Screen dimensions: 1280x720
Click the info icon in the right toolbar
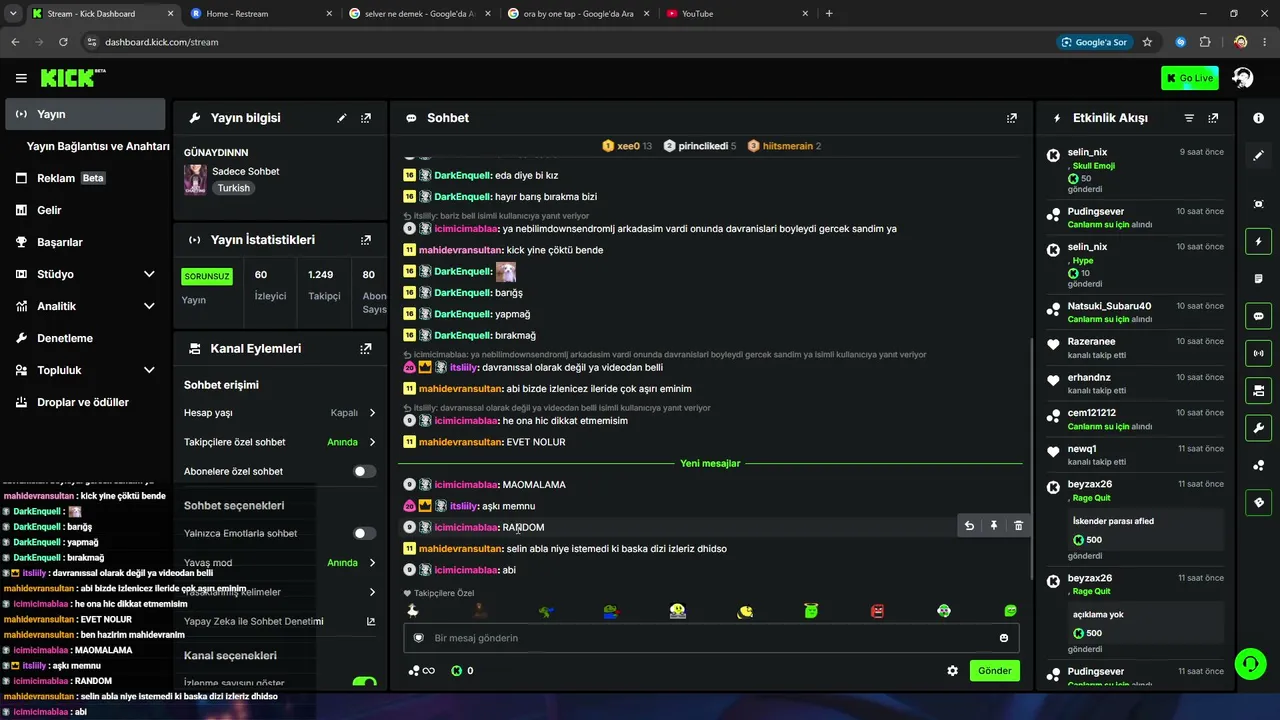[1259, 118]
